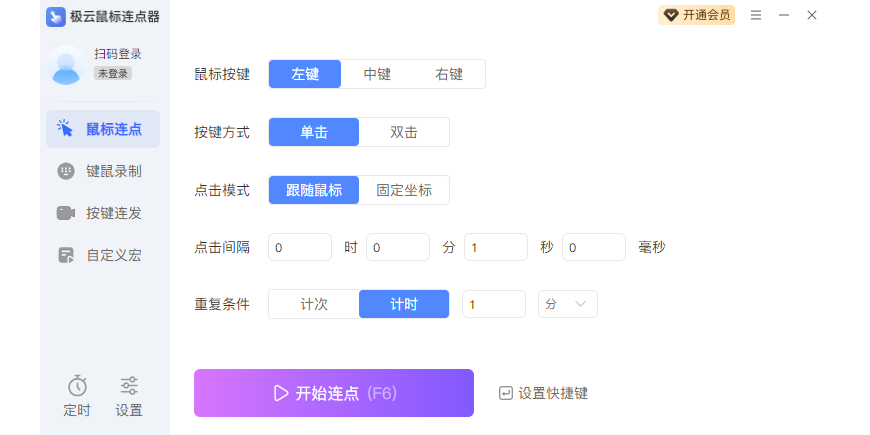Open the 定时 timer icon
870x435 pixels.
click(x=77, y=386)
